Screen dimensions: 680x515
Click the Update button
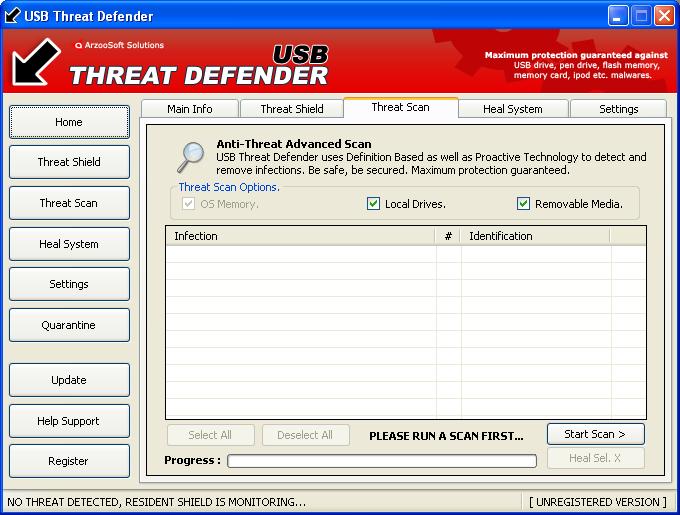69,380
